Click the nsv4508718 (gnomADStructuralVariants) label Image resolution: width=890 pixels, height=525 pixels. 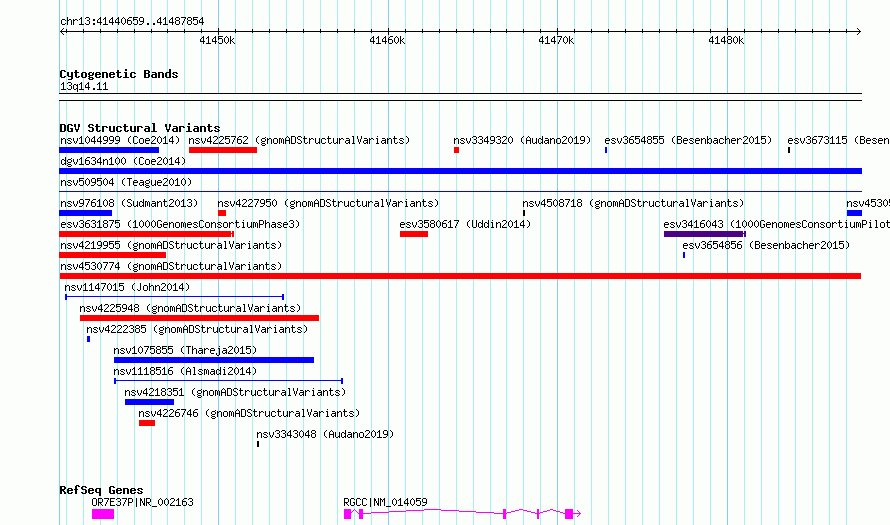(633, 203)
